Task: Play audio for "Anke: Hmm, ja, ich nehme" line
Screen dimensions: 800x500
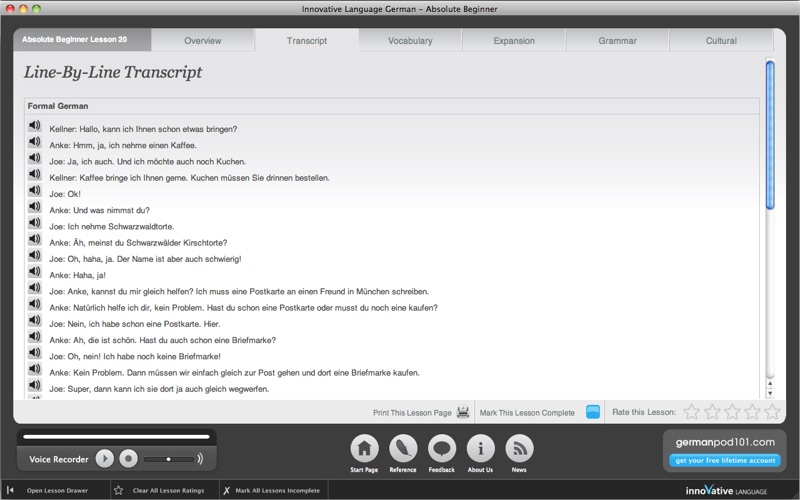Action: (x=35, y=142)
